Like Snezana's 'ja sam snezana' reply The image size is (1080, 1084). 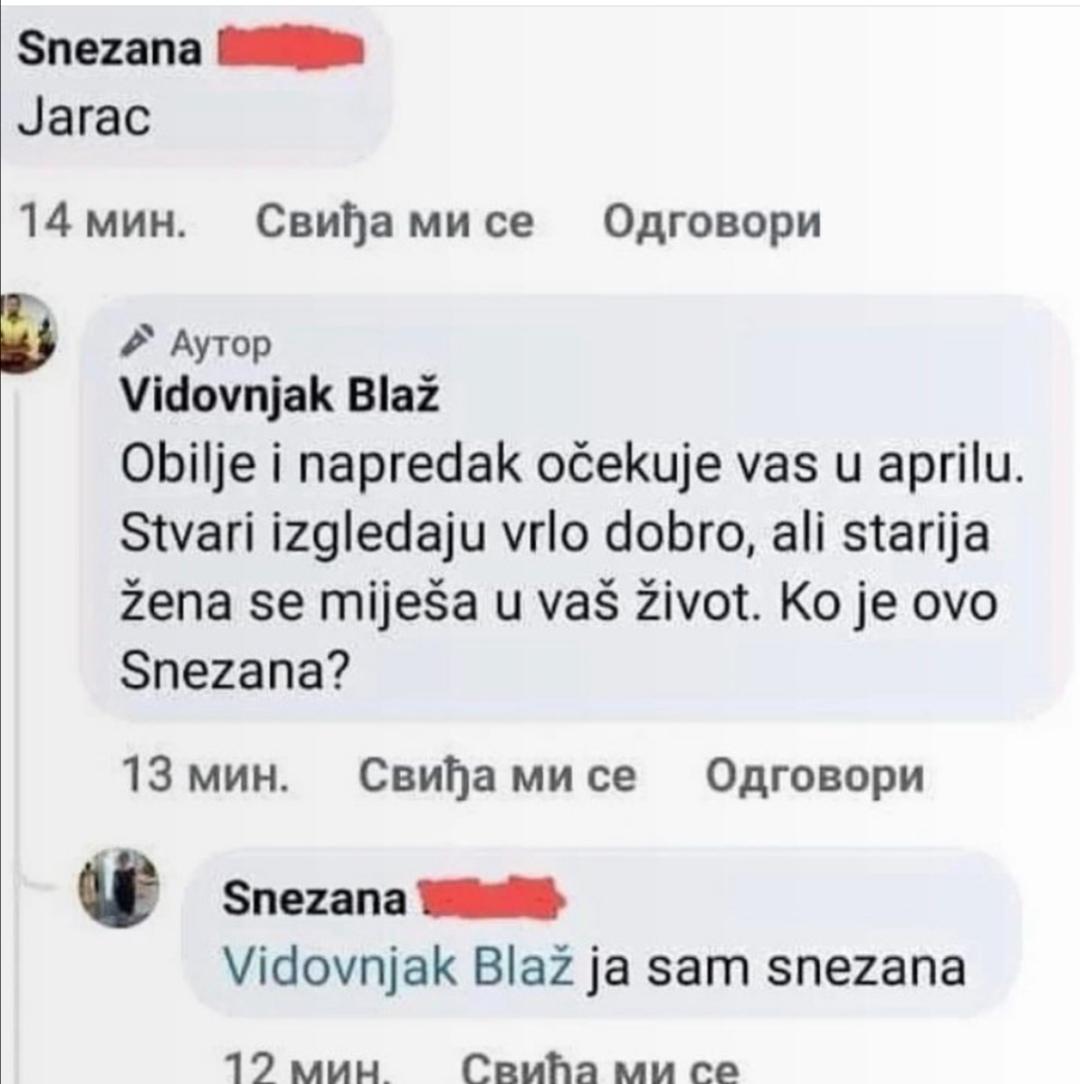(599, 1069)
